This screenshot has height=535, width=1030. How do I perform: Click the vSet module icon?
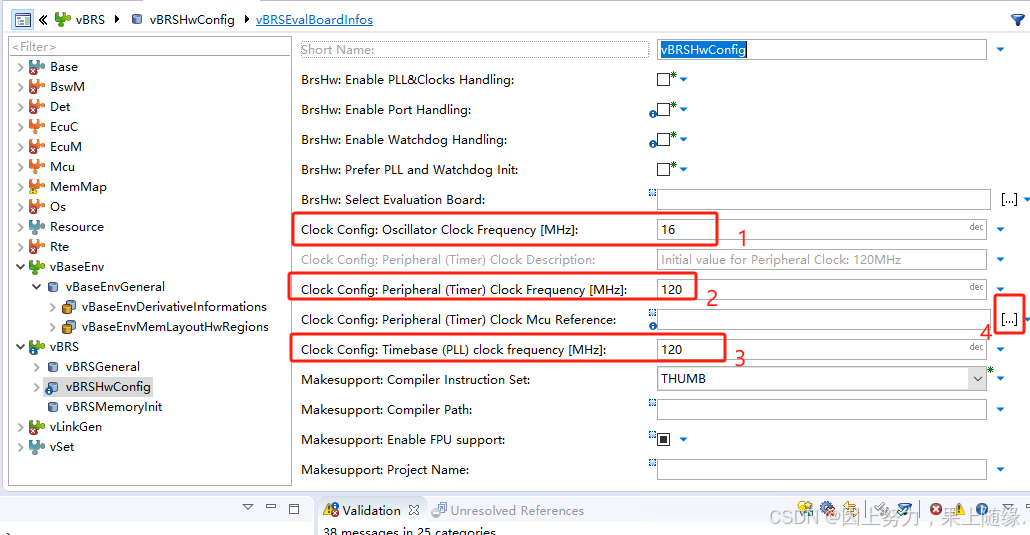[37, 447]
